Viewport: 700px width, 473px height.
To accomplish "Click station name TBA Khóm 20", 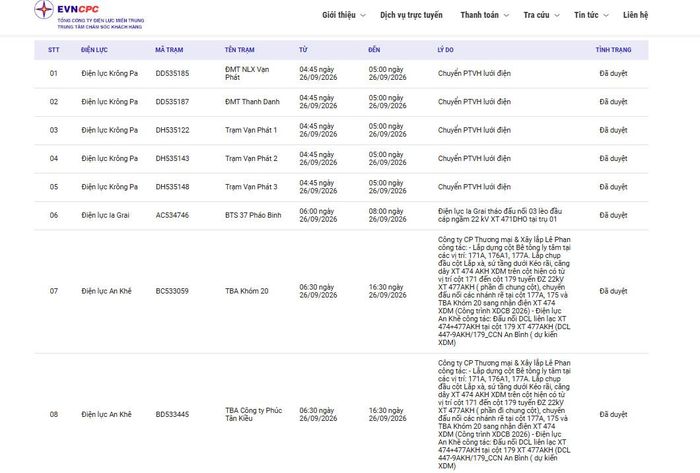I will tap(246, 291).
